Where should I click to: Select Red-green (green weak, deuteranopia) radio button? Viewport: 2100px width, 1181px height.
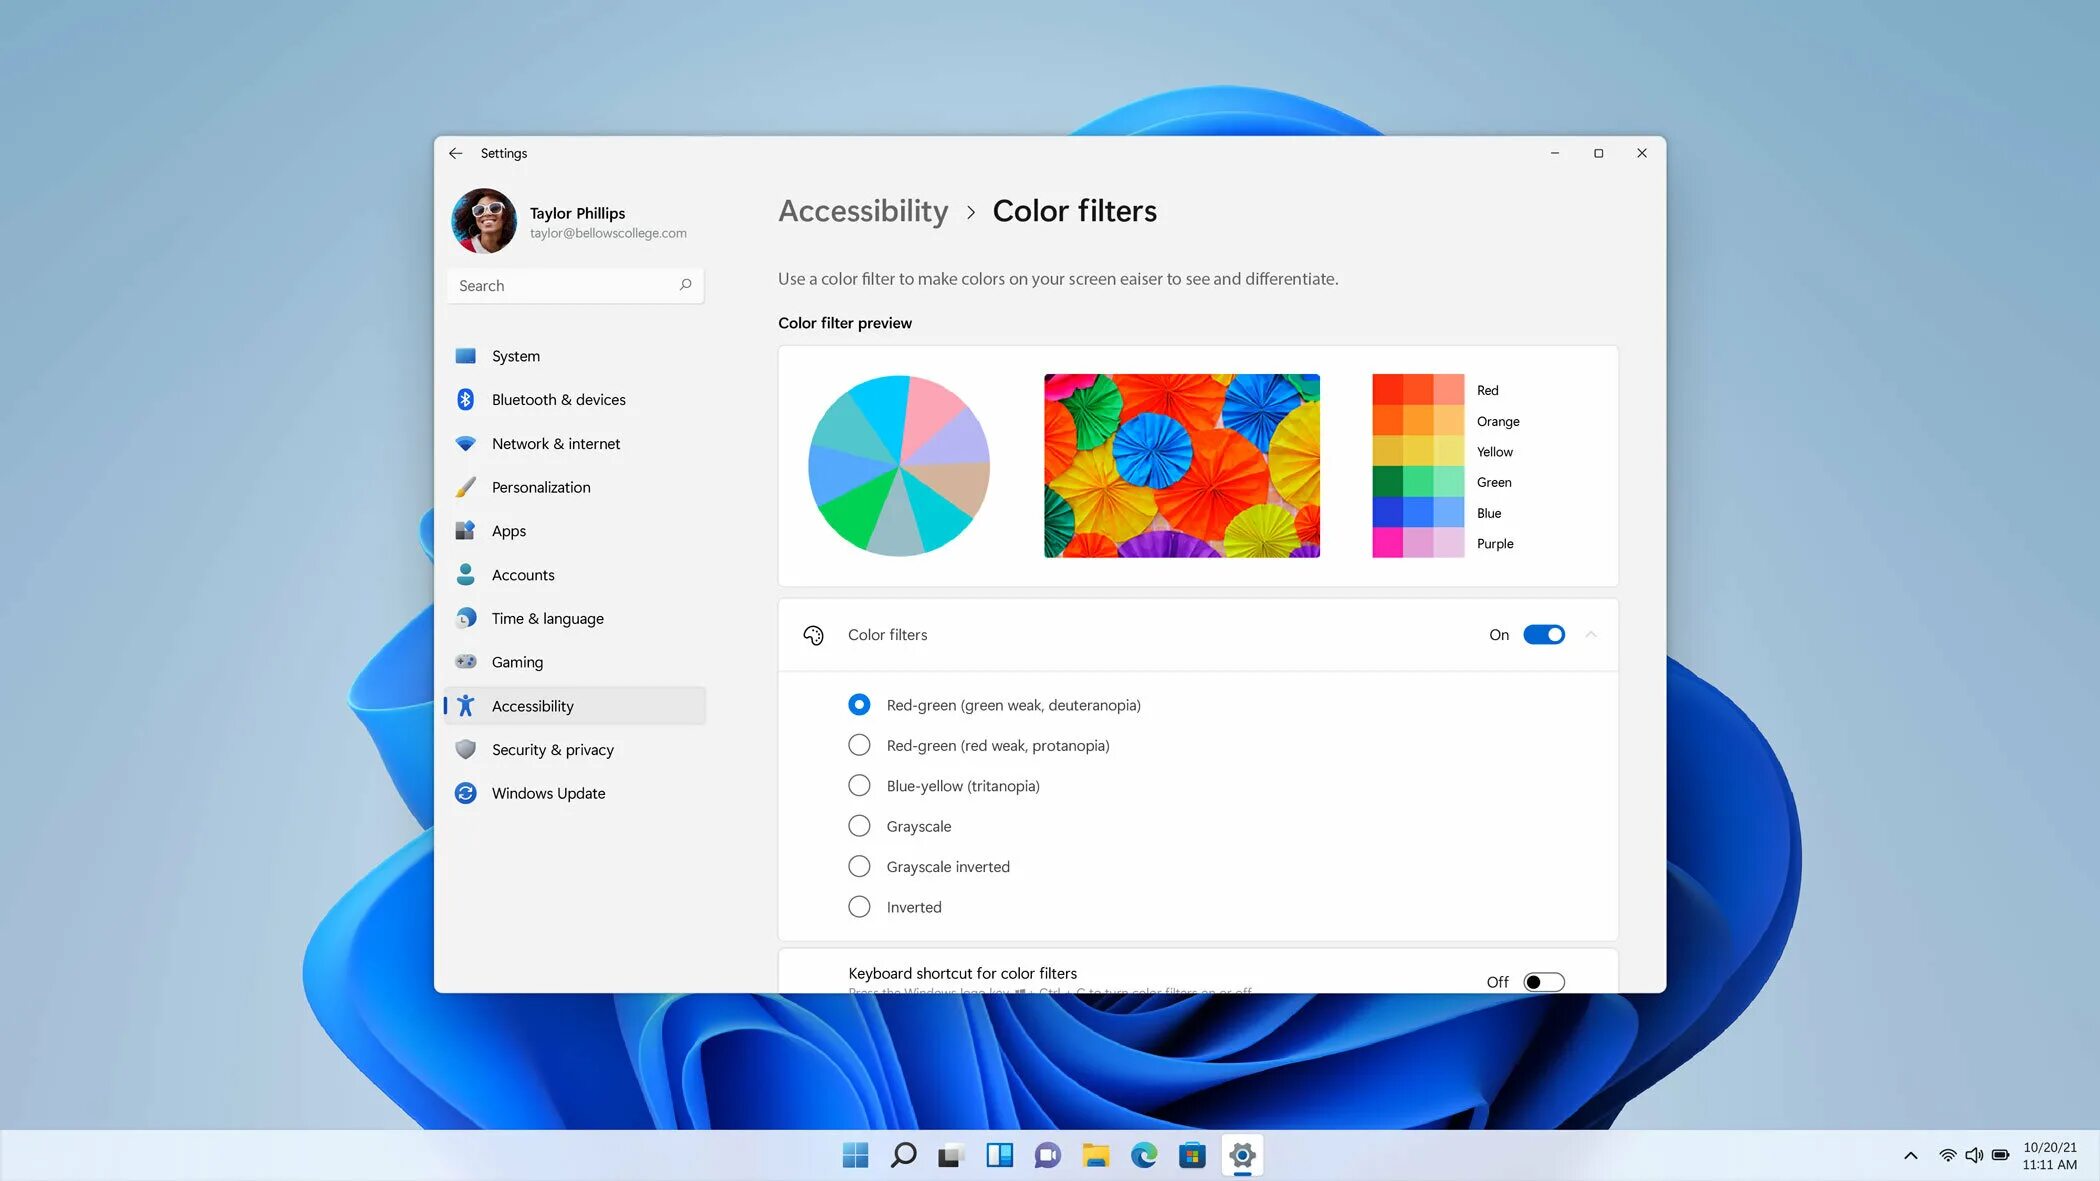tap(858, 705)
